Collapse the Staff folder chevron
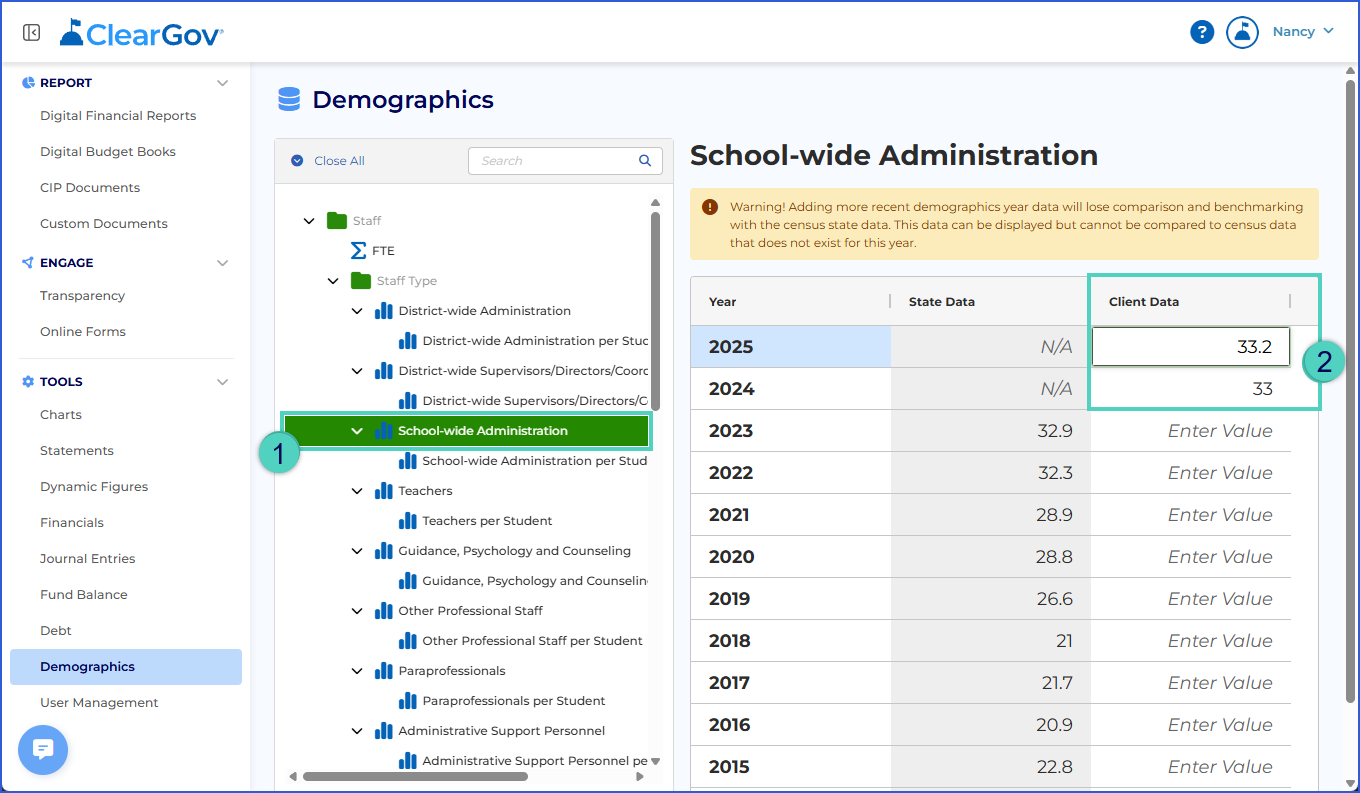1360x793 pixels. click(309, 221)
